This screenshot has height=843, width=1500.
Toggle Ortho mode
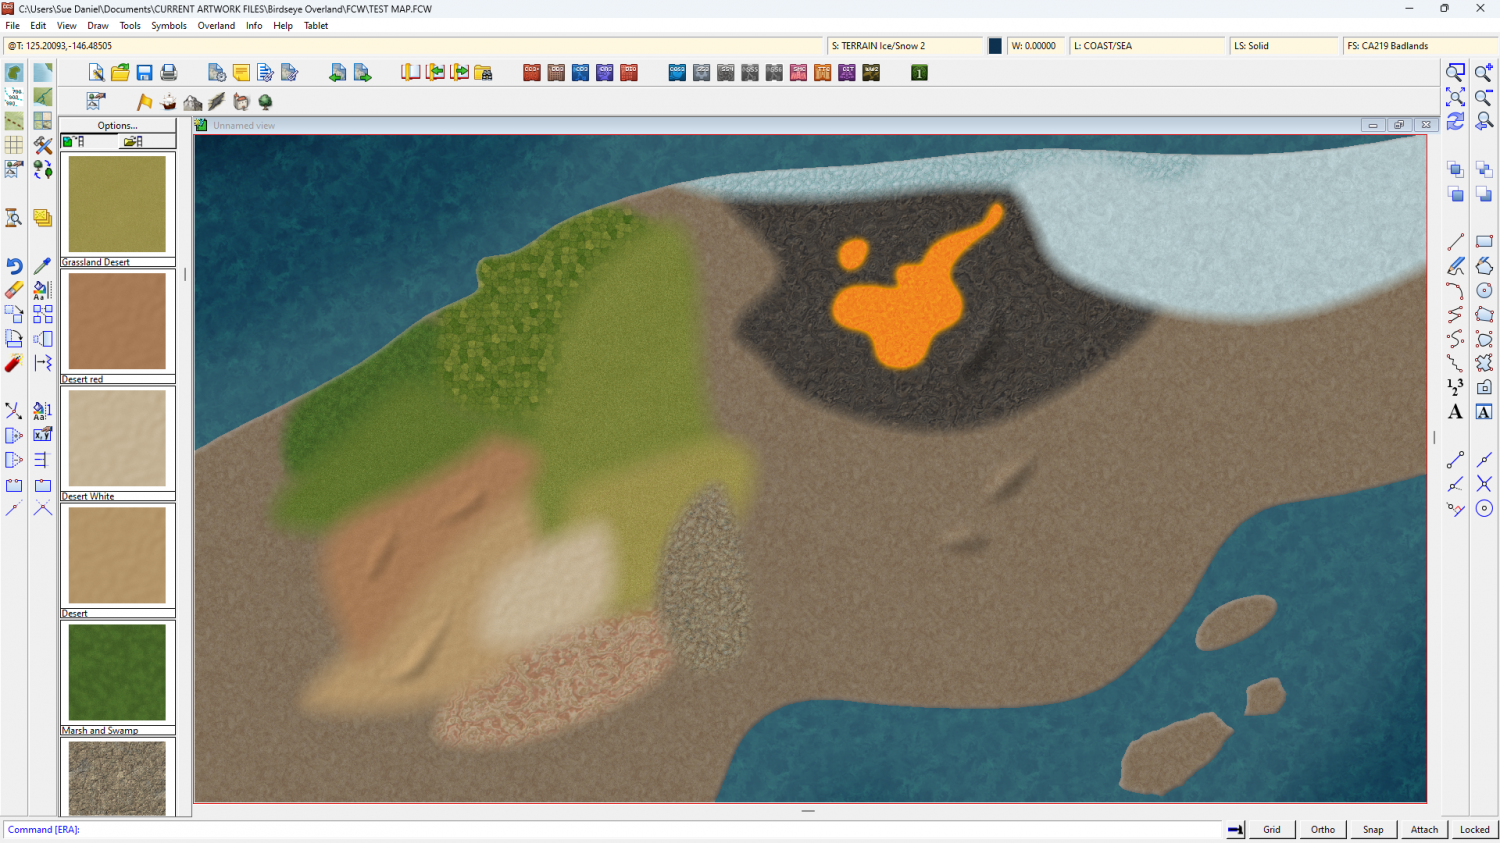coord(1323,829)
